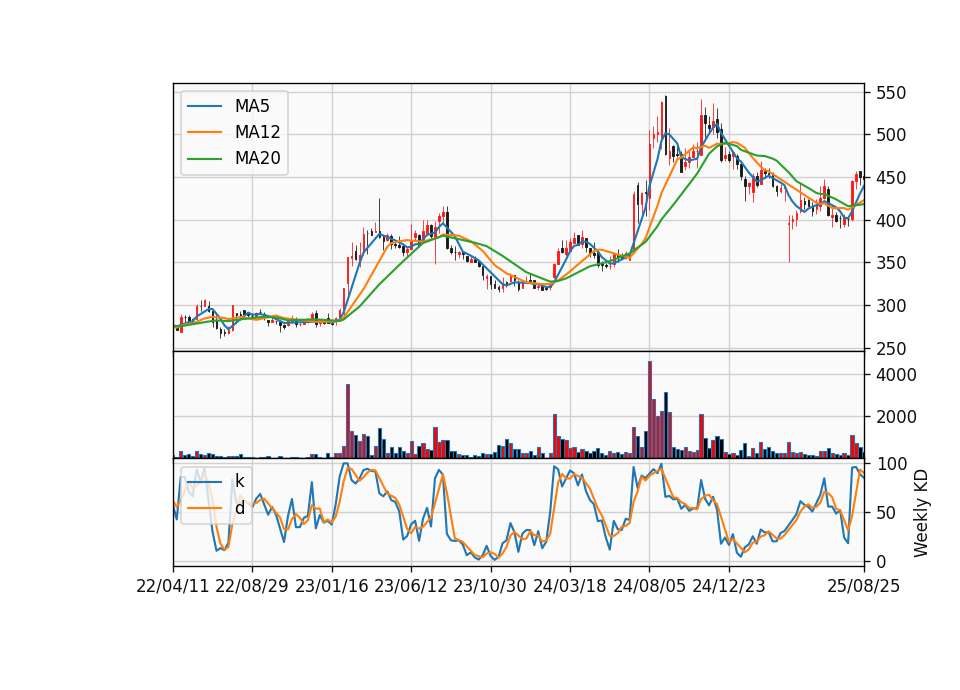This screenshot has width=960, height=690.
Task: Click the 450 price axis tick
Action: click(x=891, y=178)
